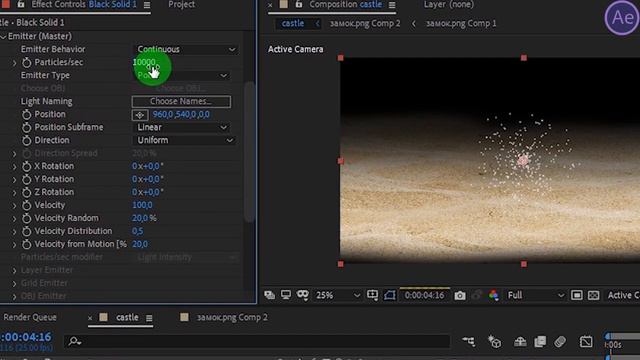
Task: Switch to замок.png Comp 2 timeline tab
Action: tap(232, 317)
